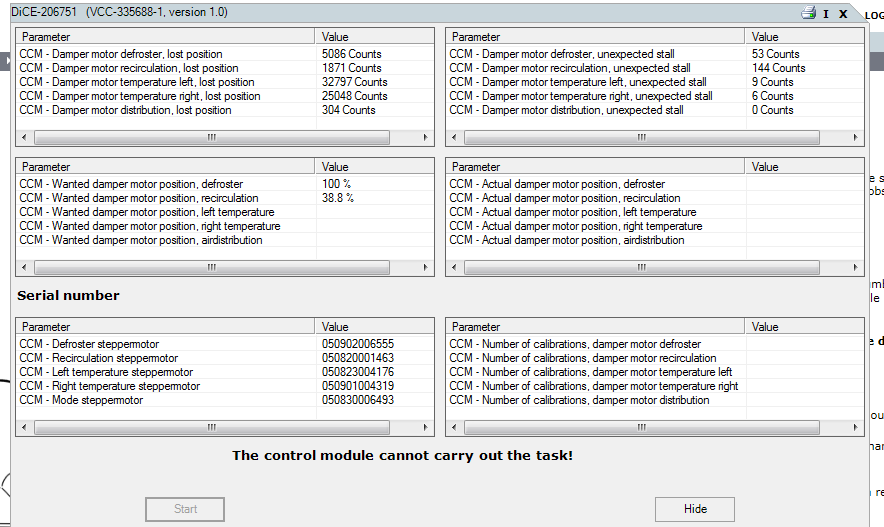Screen dimensions: 884x527
Task: Click Value column header in unexpected stall table
Action: click(765, 37)
